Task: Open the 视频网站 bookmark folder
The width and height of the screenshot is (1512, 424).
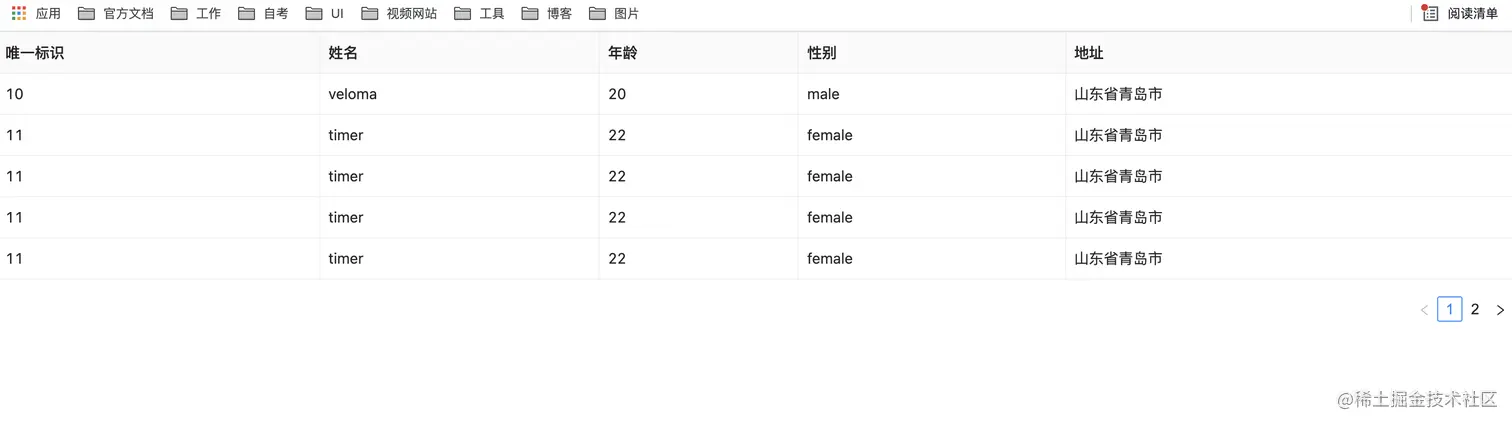Action: click(x=399, y=13)
